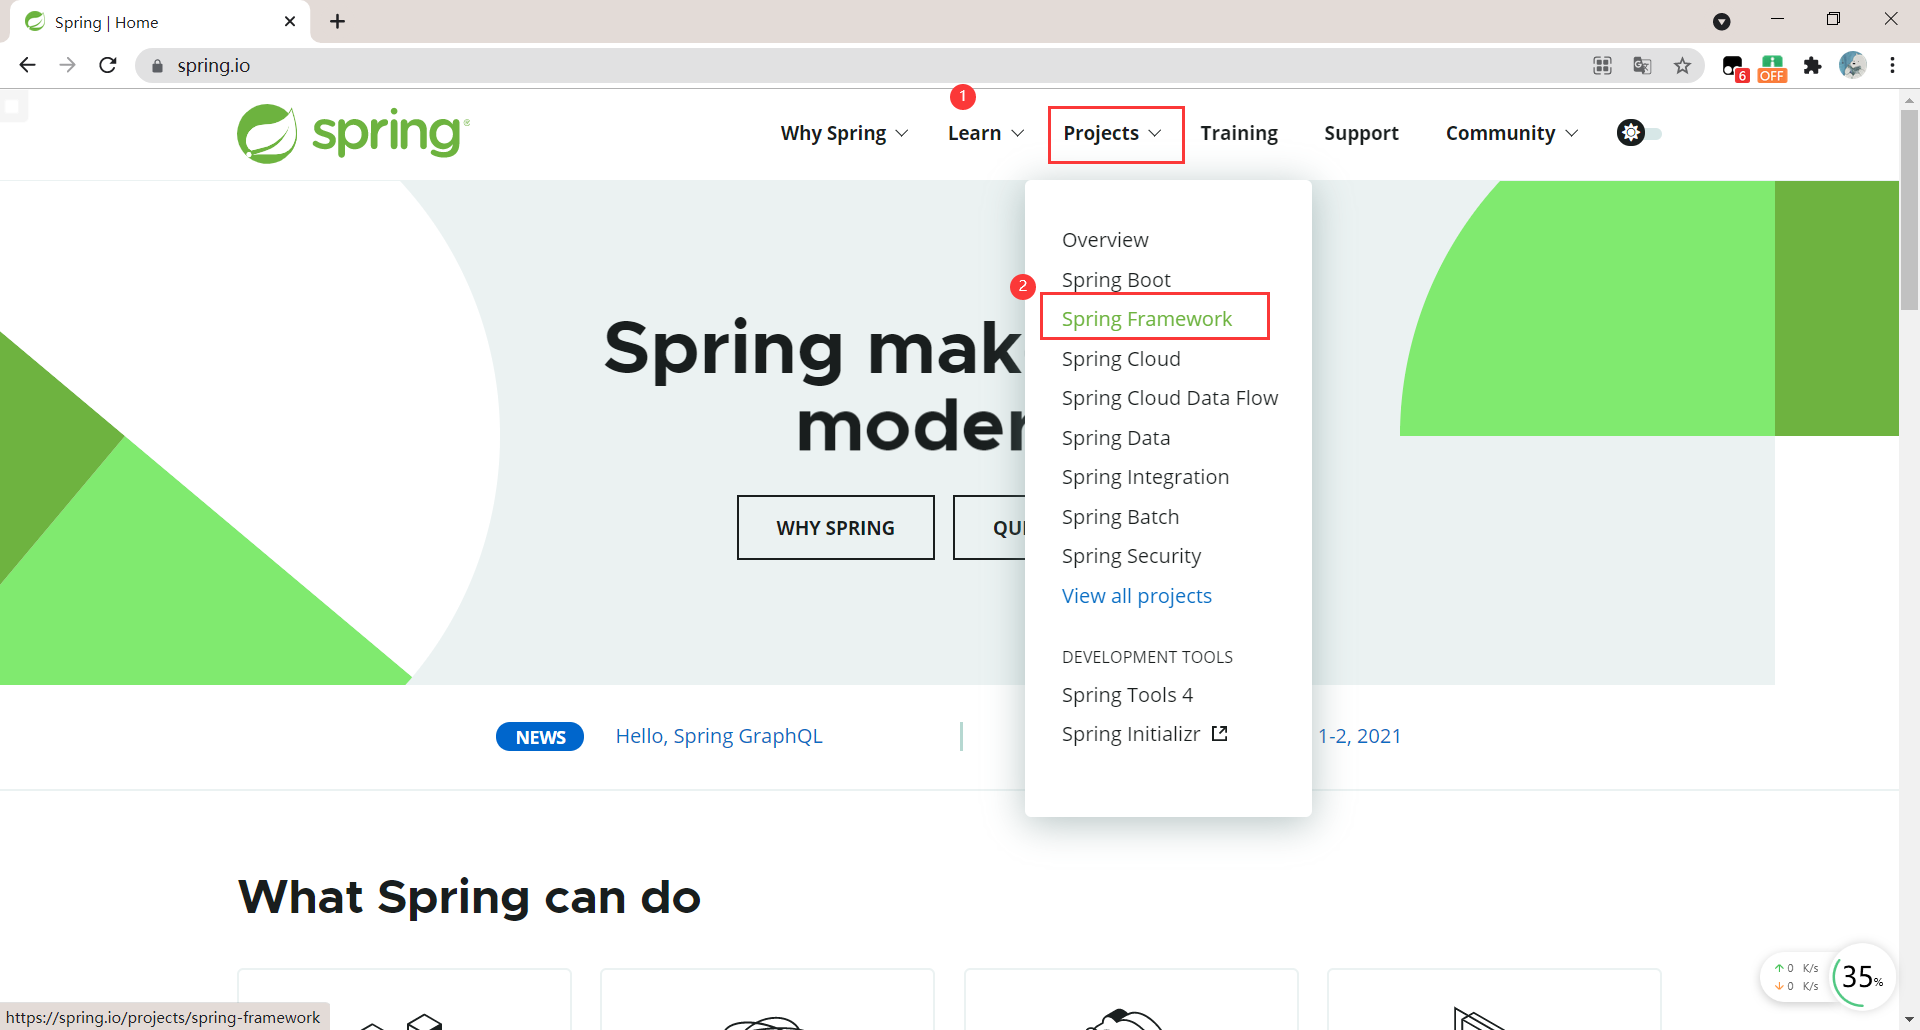Click the scrollbar down arrow

point(1909,1019)
